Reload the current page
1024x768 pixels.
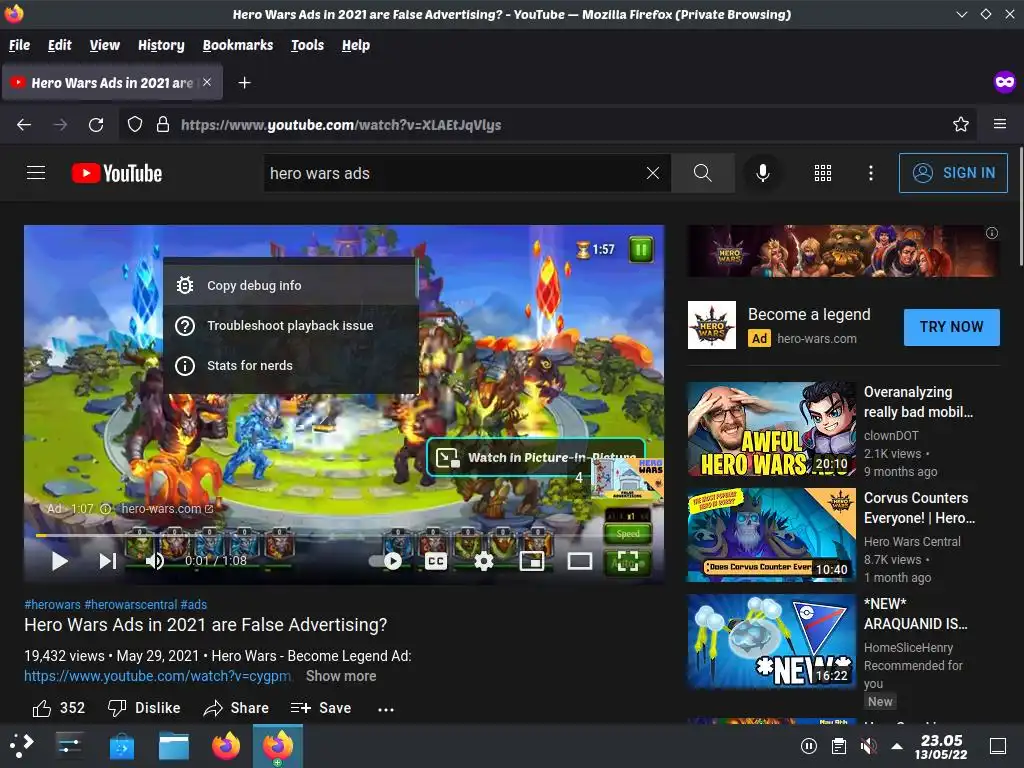[96, 125]
